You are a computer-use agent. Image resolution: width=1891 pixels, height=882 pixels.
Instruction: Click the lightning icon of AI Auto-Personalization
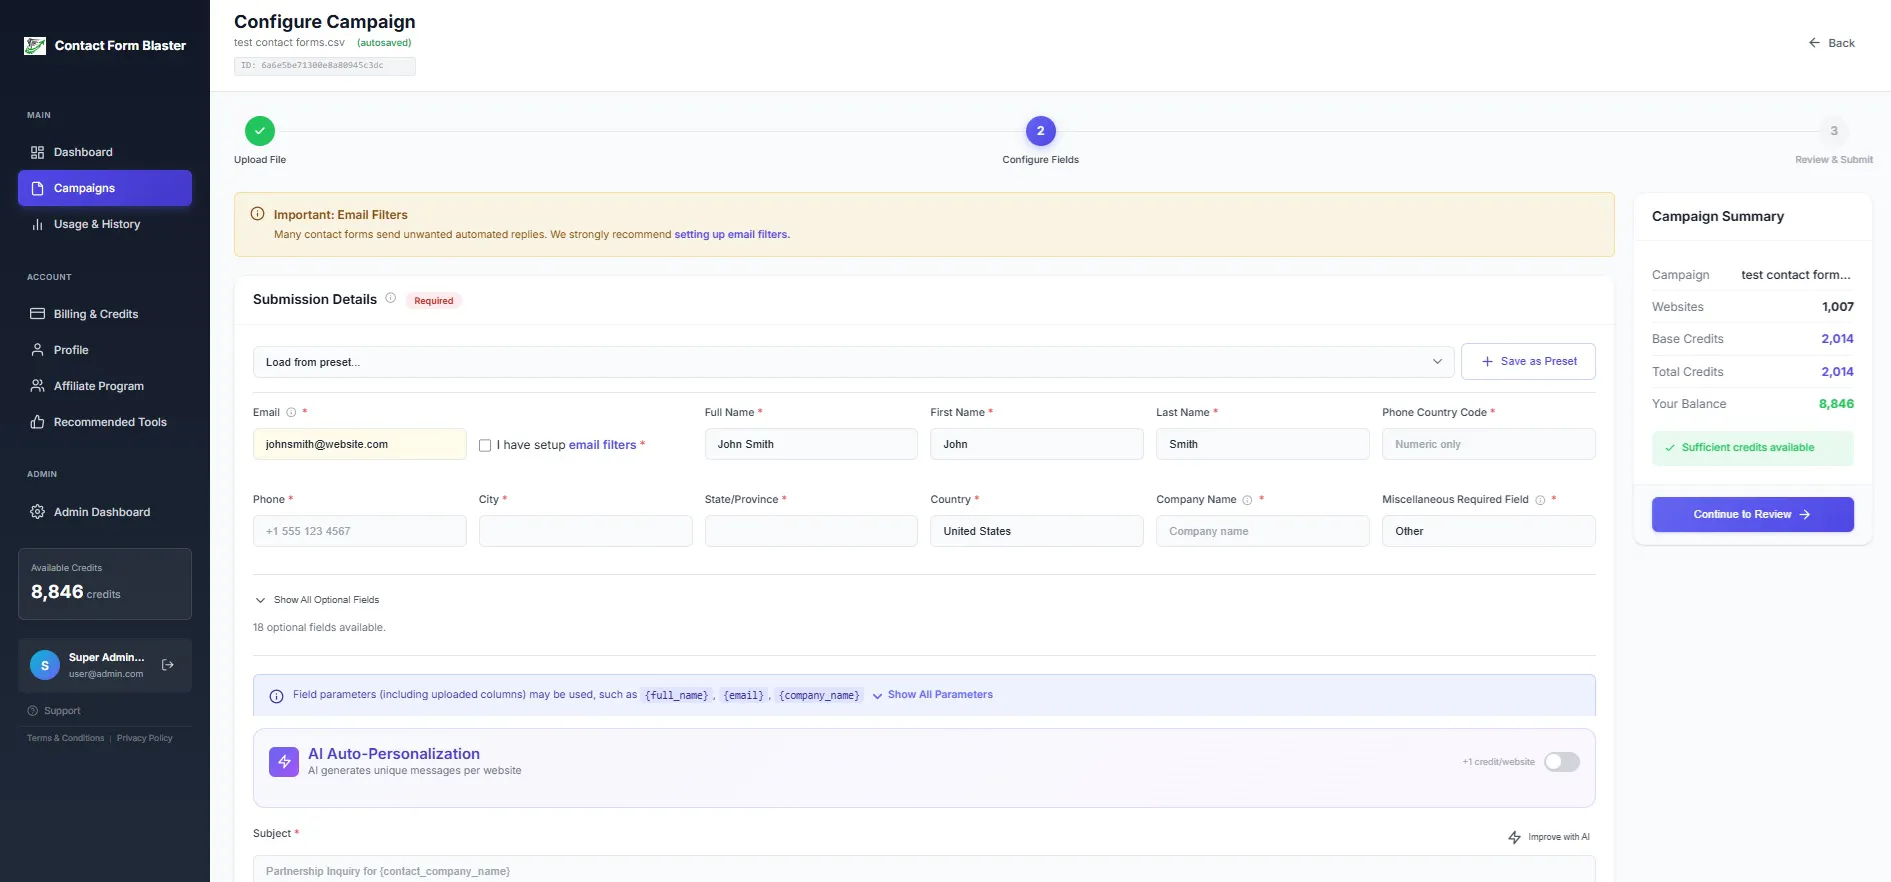[284, 762]
